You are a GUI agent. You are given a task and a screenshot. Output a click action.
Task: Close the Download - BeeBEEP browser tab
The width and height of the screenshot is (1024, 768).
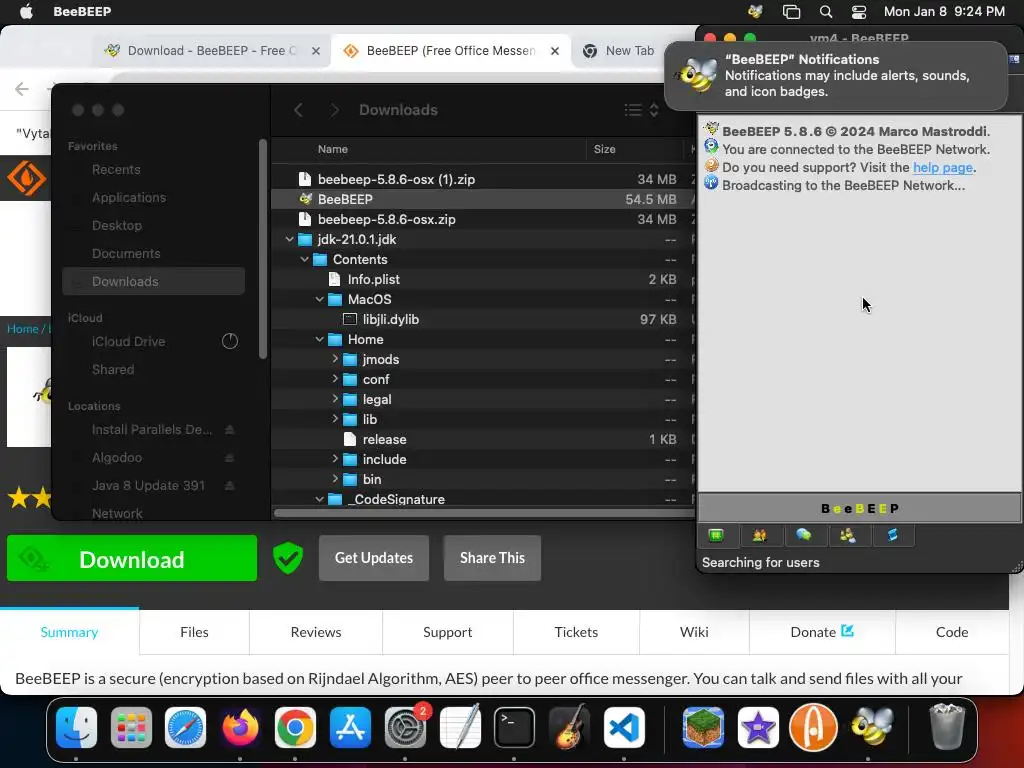(x=315, y=51)
